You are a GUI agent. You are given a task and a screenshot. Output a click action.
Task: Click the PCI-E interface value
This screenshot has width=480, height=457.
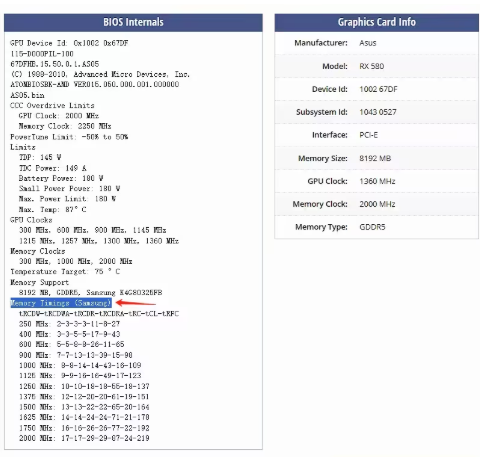tap(369, 135)
